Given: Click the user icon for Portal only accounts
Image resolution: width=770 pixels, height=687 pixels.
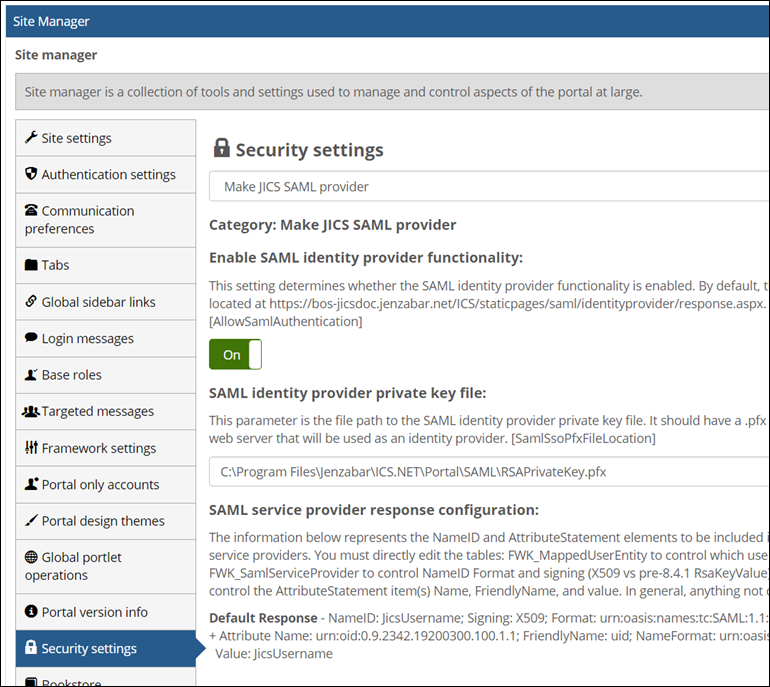Looking at the screenshot, I should point(31,484).
